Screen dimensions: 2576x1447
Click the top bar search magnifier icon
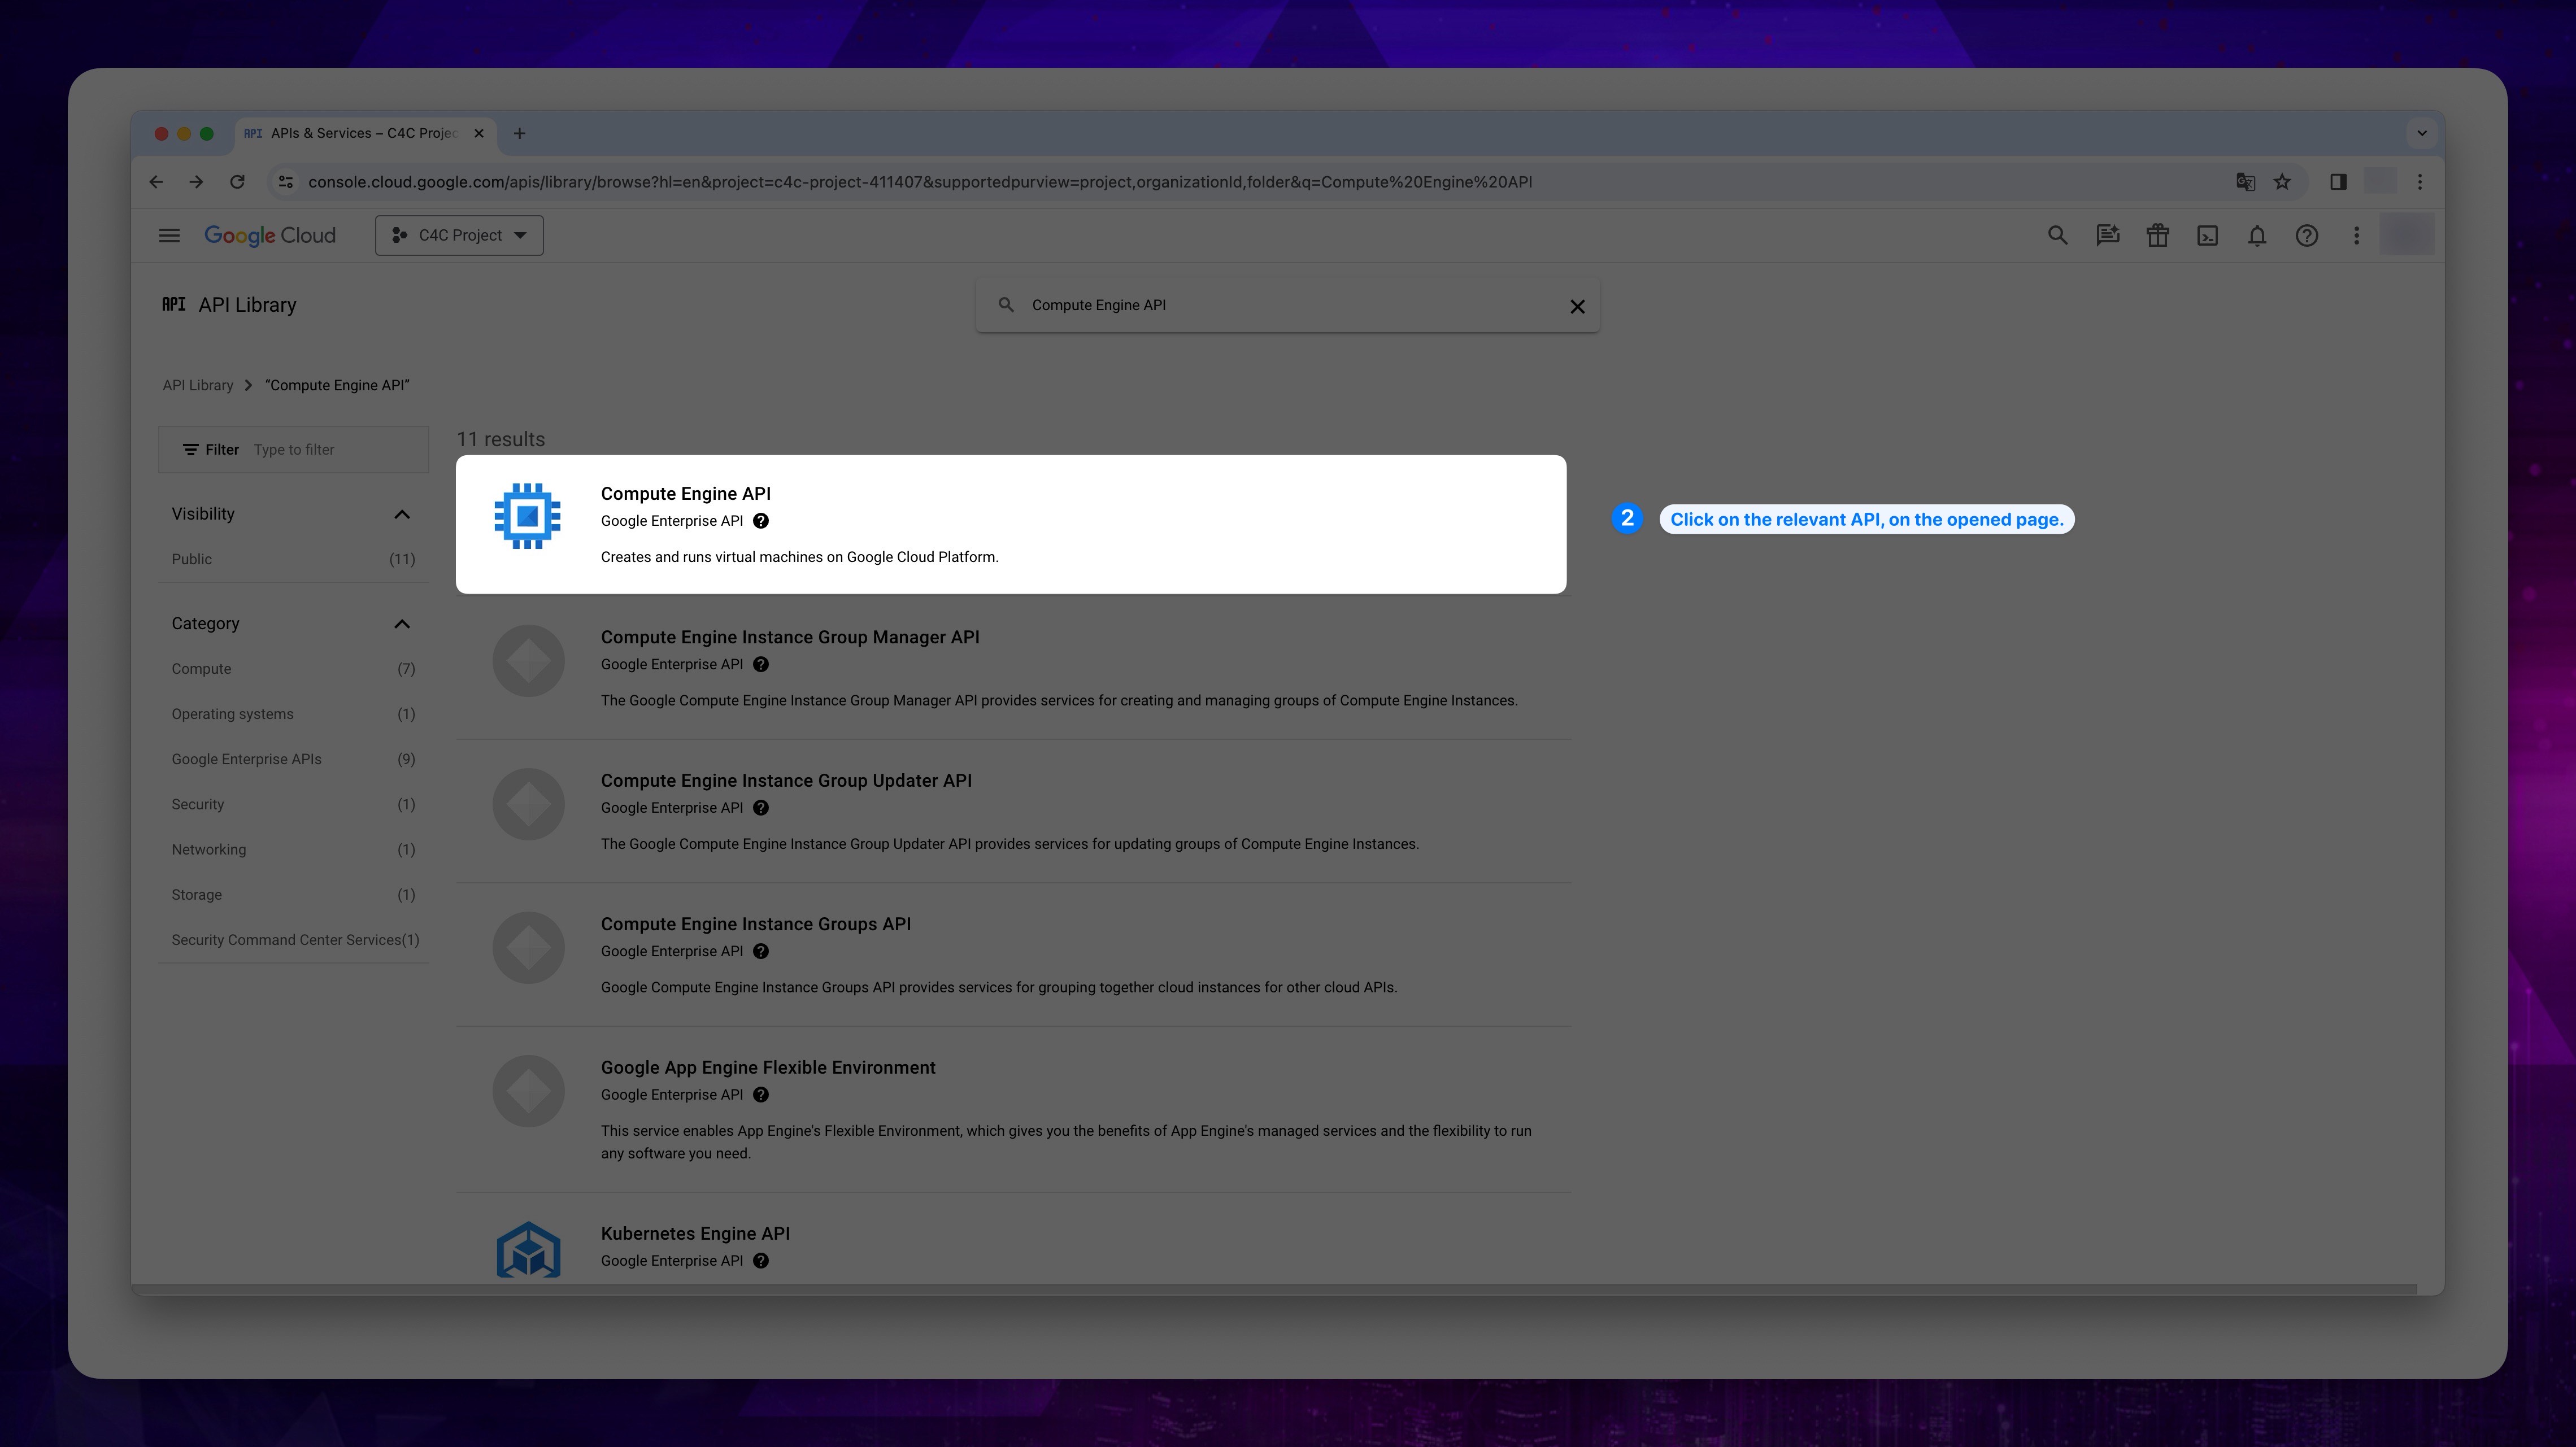coord(2057,235)
